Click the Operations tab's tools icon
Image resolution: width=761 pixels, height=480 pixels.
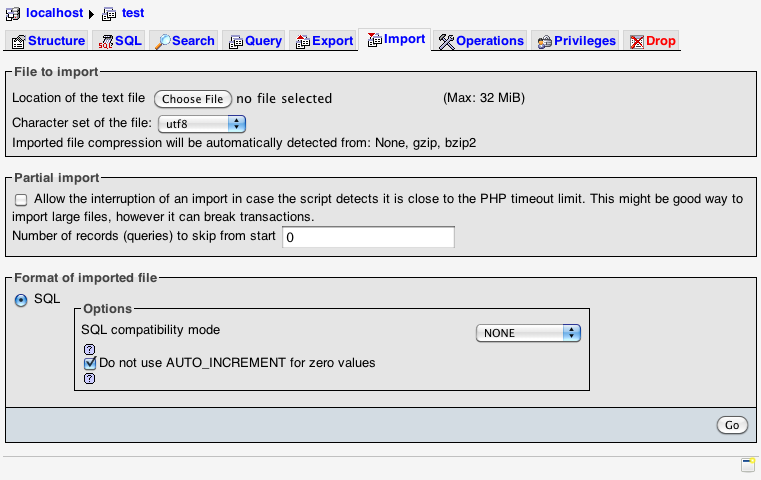tap(447, 41)
